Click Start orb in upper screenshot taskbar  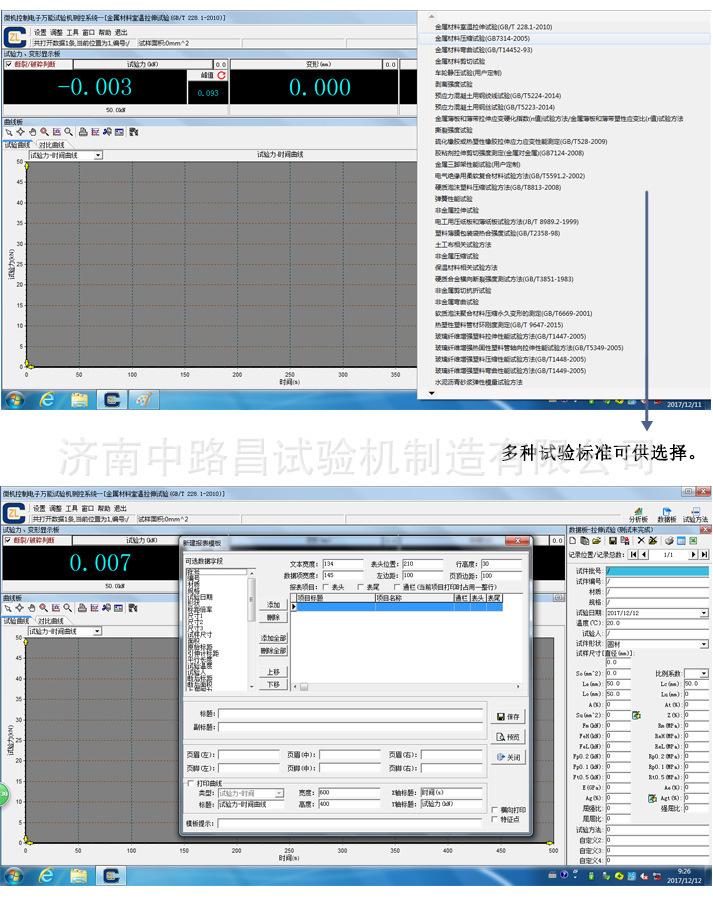click(15, 400)
